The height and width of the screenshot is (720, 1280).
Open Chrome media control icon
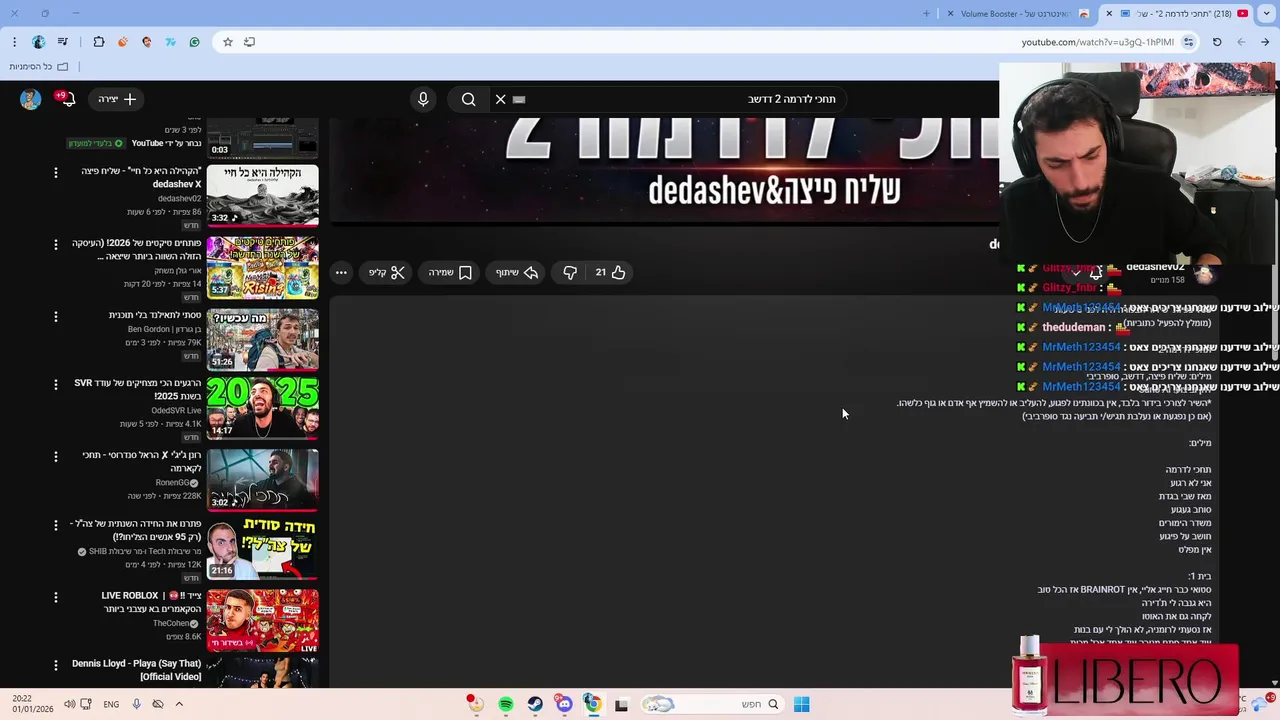(63, 42)
